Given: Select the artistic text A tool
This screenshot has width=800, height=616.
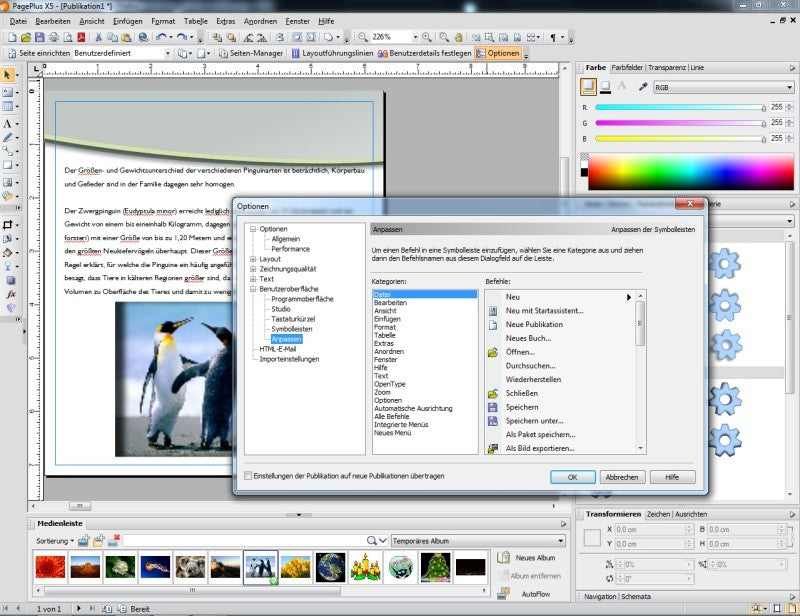Looking at the screenshot, I should 7,124.
